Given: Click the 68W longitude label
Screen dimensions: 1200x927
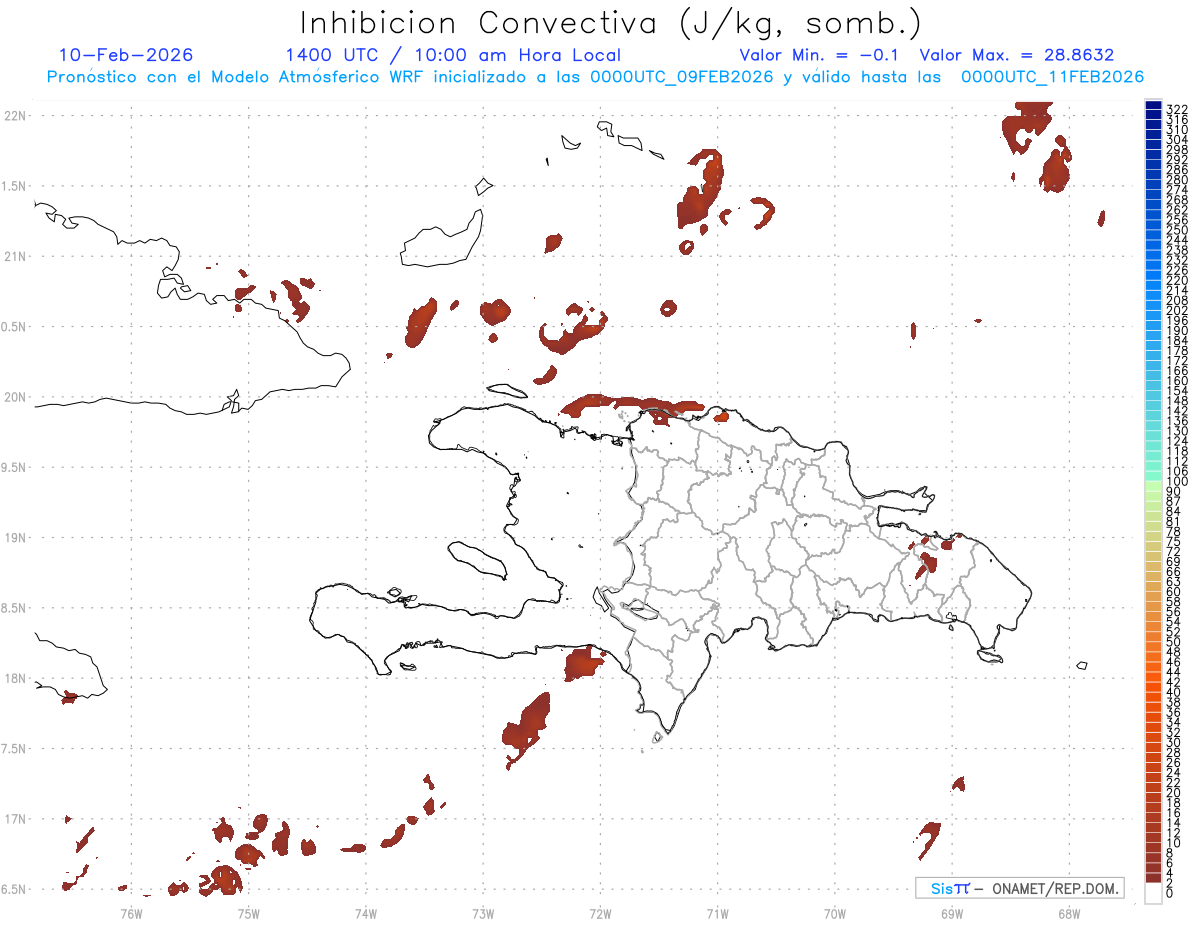Looking at the screenshot, I should tap(1068, 912).
